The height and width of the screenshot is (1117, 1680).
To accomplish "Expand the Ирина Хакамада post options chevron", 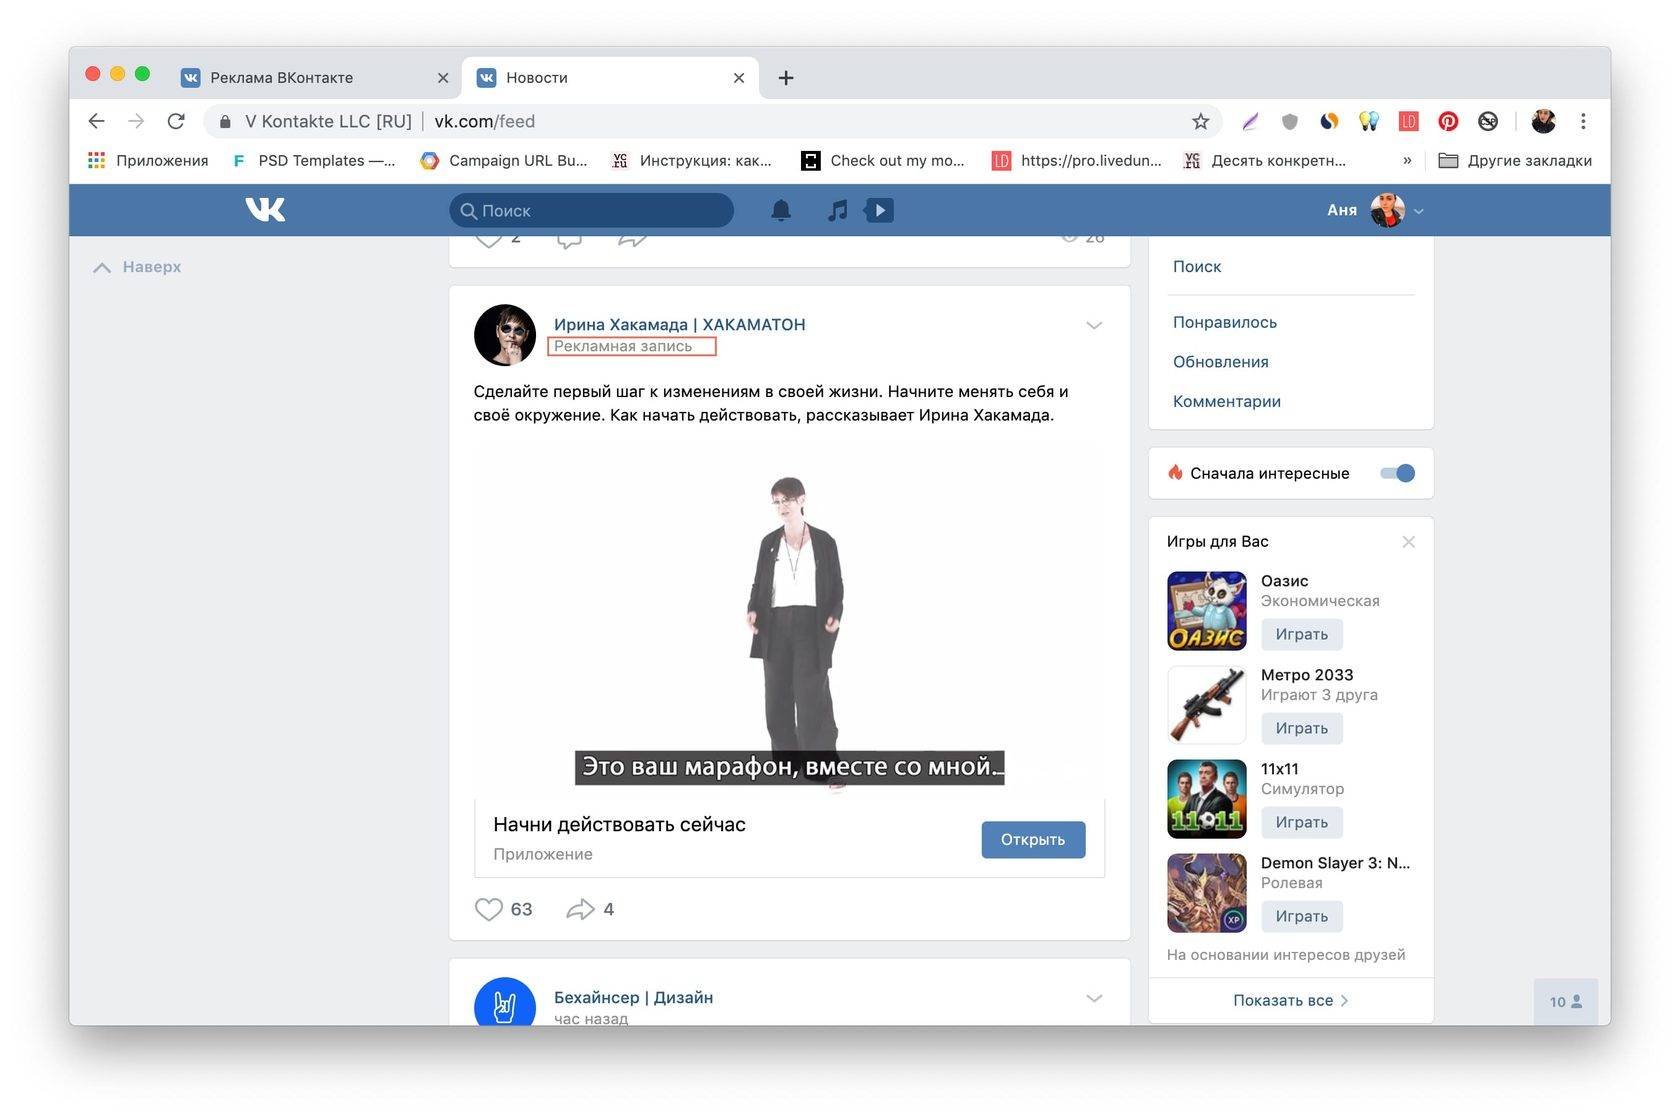I will click(x=1094, y=325).
